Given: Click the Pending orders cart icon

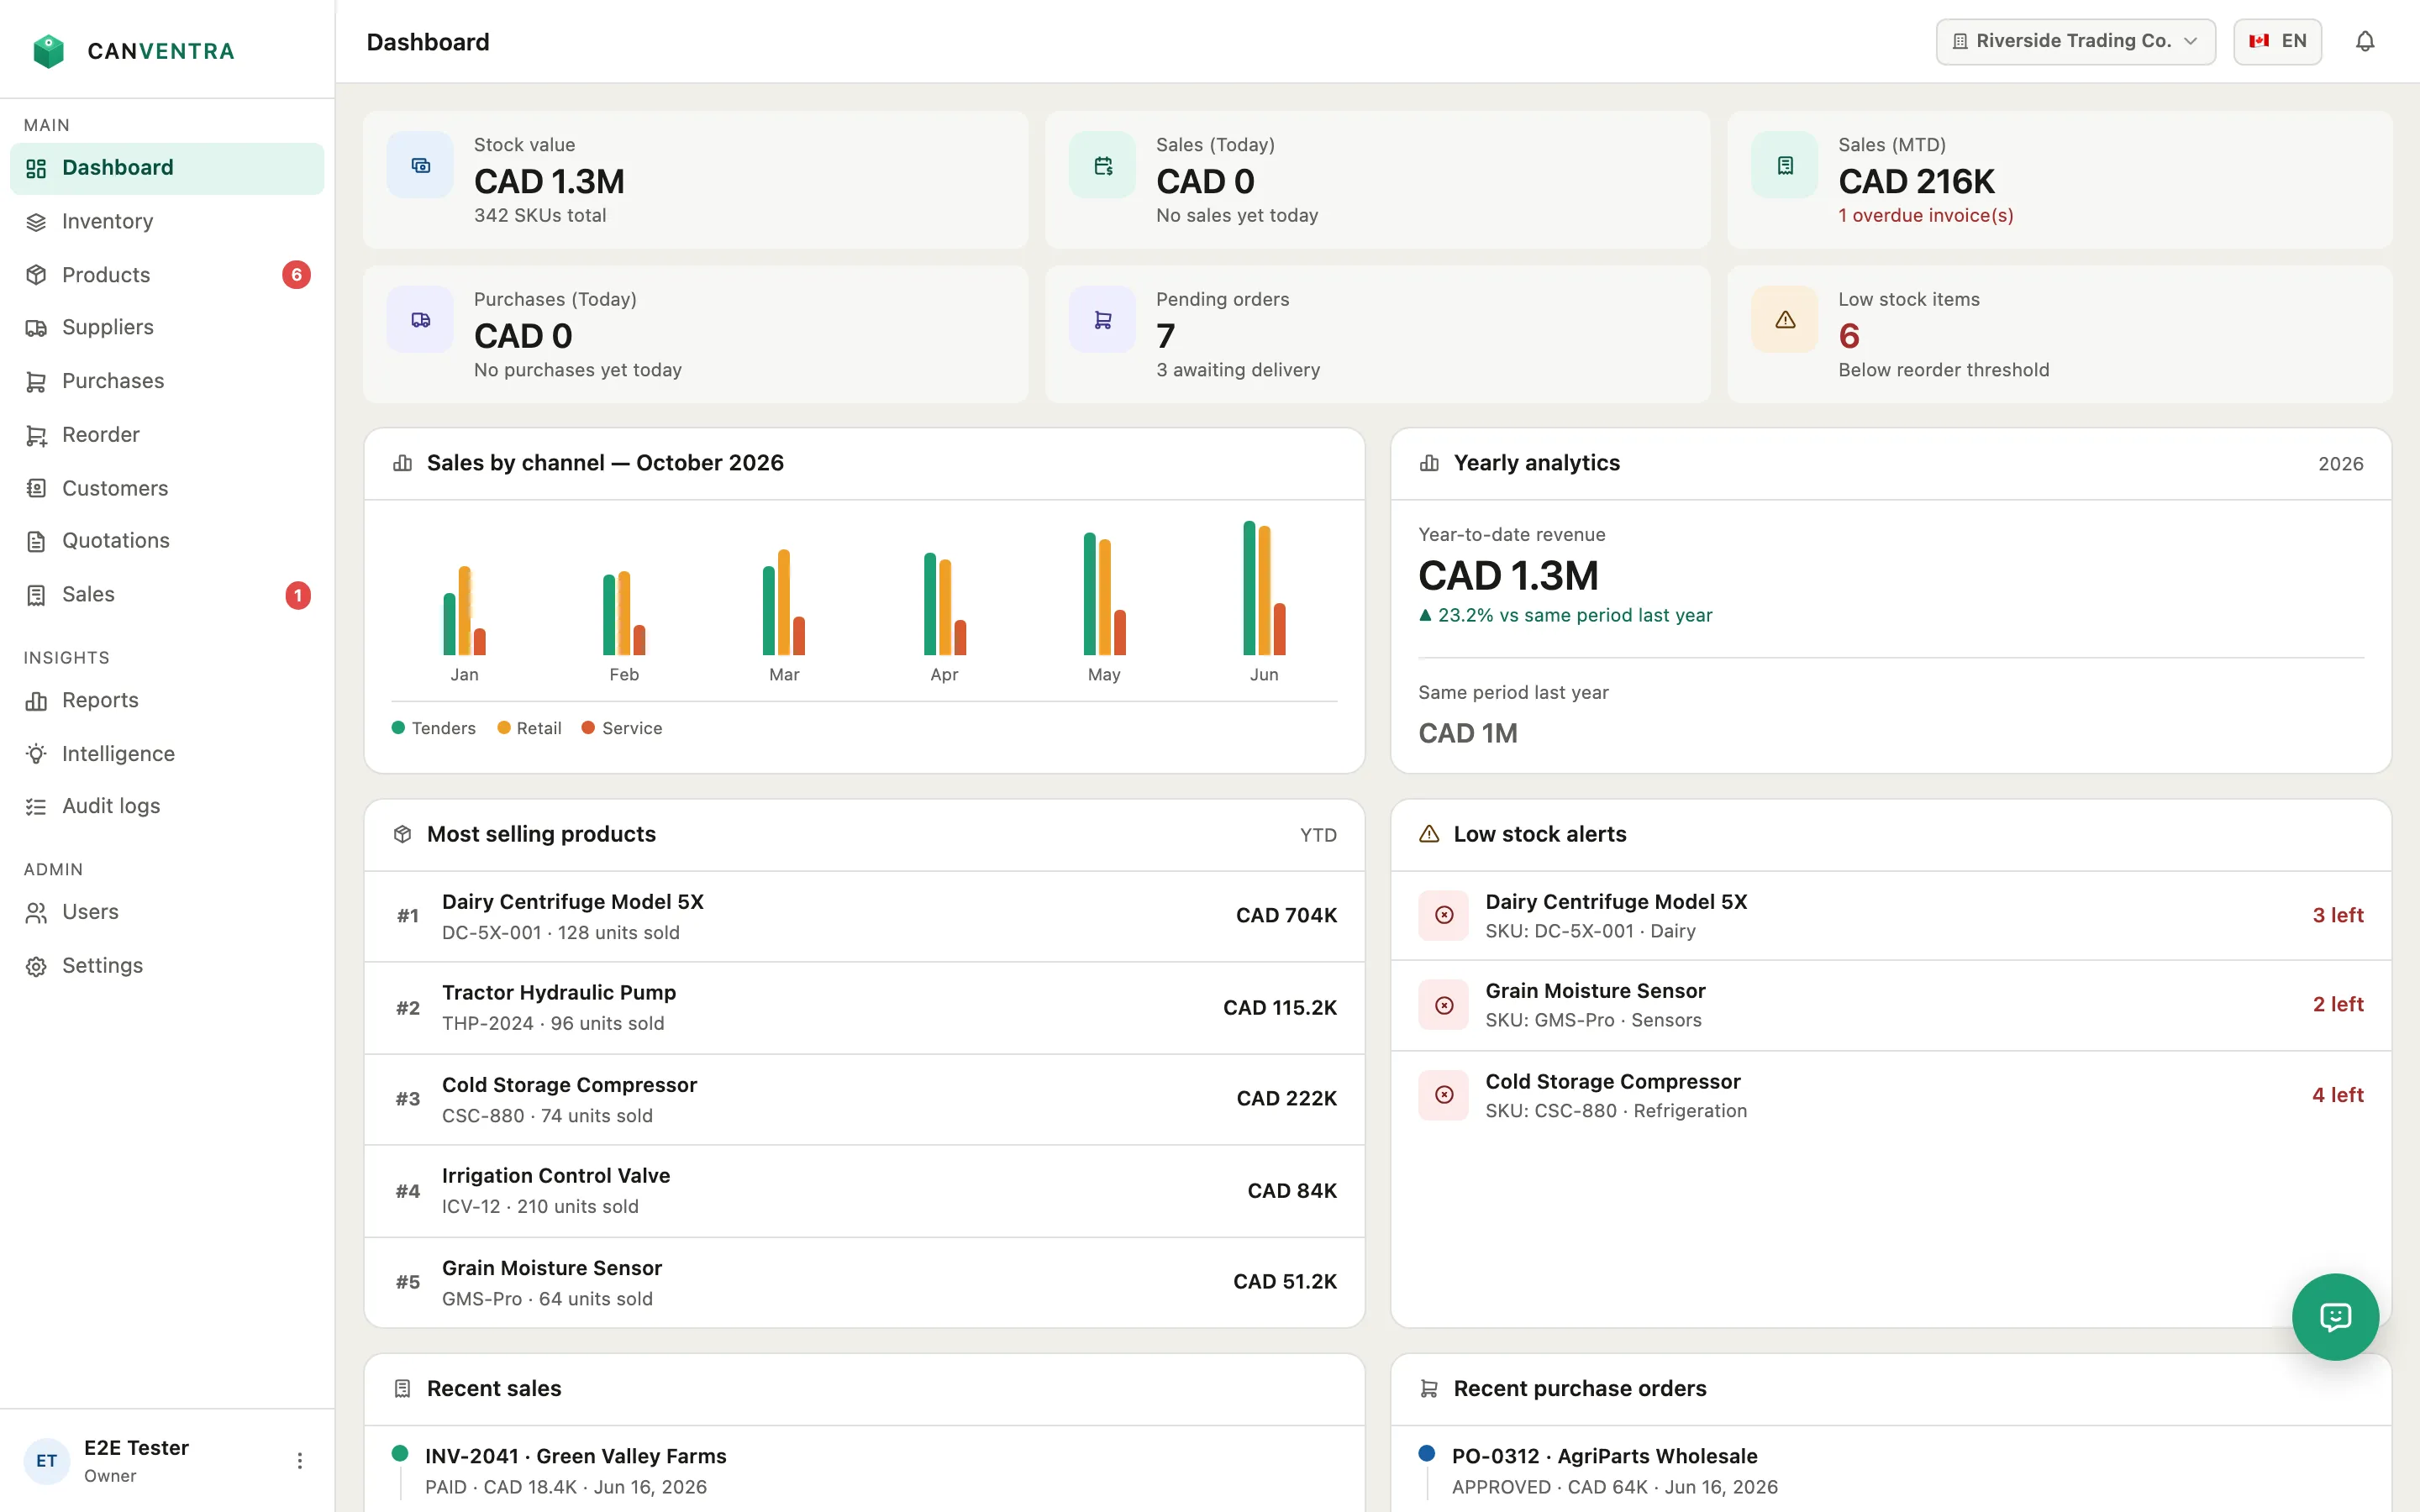Looking at the screenshot, I should click(1102, 320).
